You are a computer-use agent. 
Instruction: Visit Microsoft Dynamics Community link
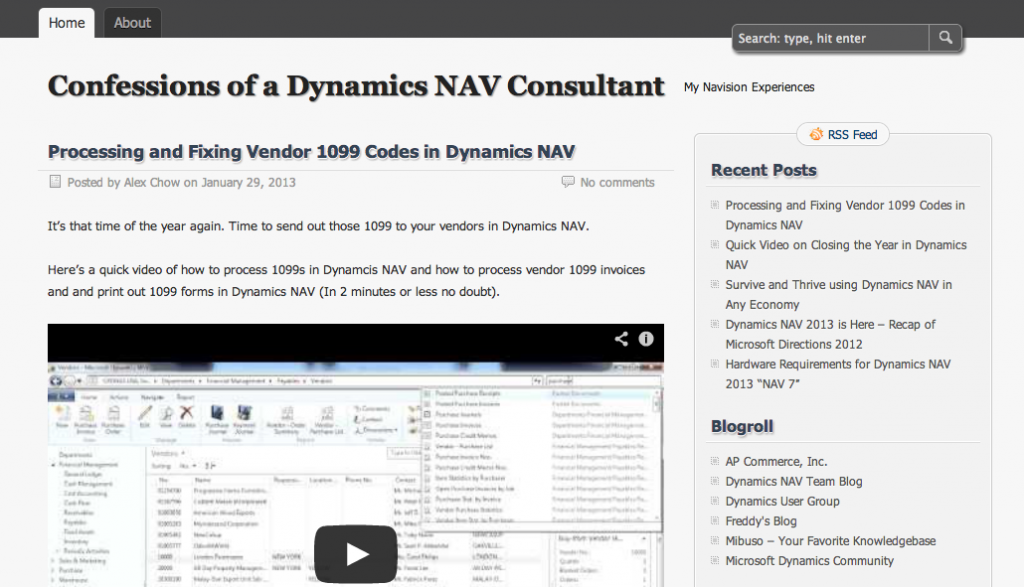[x=809, y=561]
